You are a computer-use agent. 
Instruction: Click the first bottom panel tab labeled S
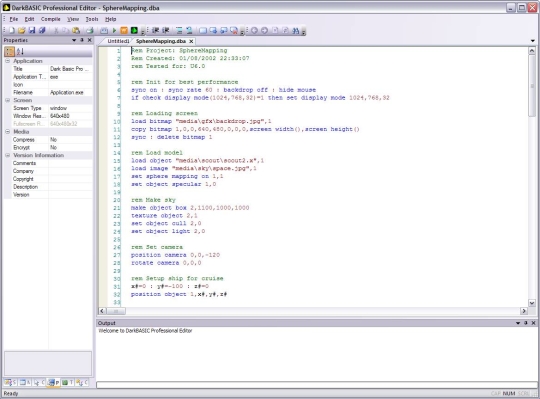point(10,382)
